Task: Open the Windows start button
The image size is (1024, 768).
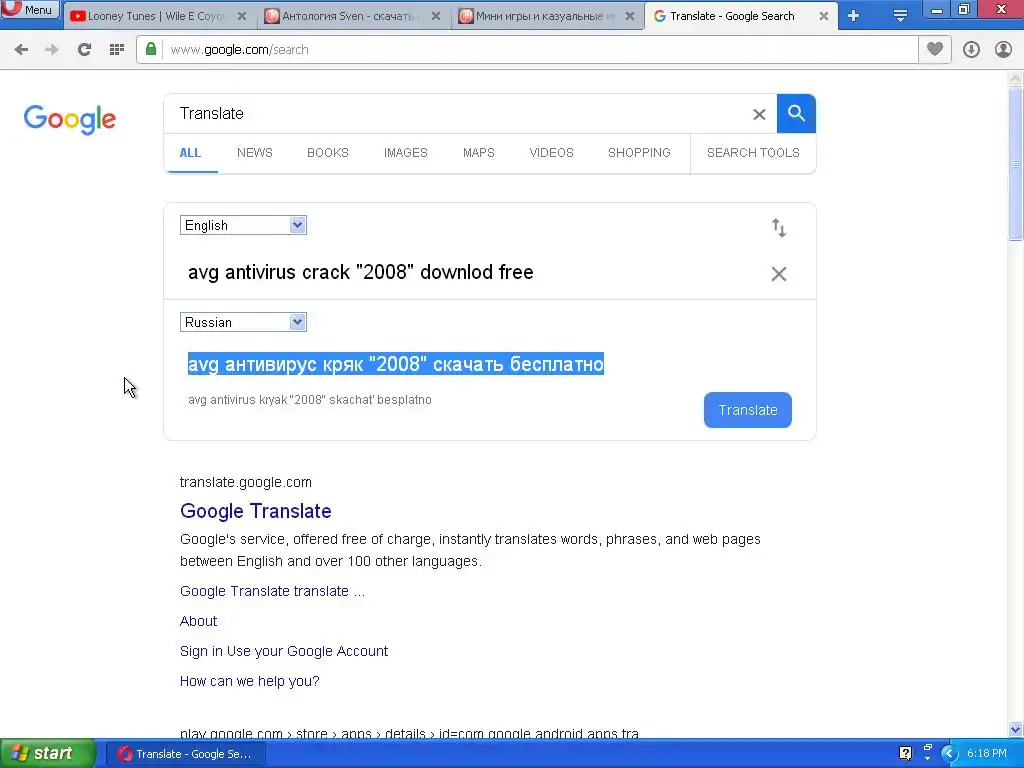Action: (48, 754)
